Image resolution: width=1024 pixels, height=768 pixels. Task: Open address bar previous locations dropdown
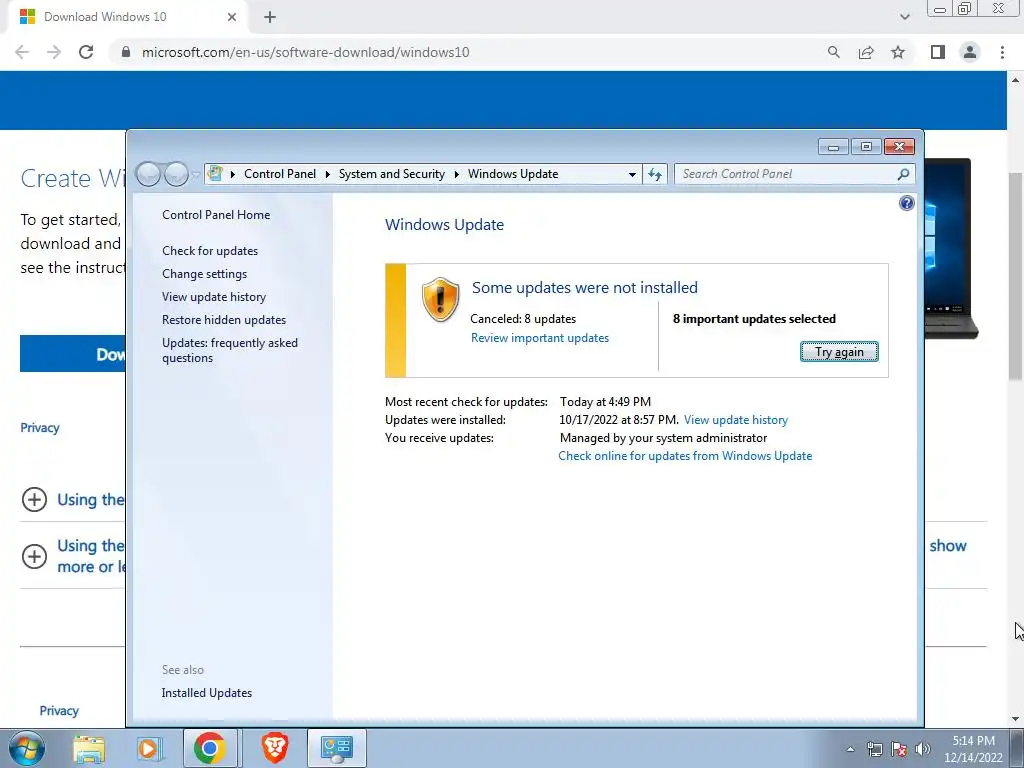point(632,174)
